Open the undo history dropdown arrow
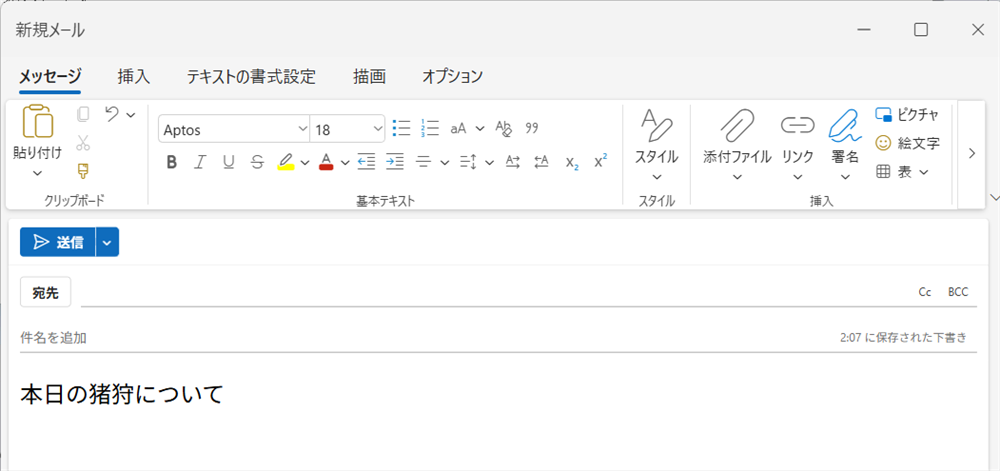The image size is (1000, 471). point(131,115)
